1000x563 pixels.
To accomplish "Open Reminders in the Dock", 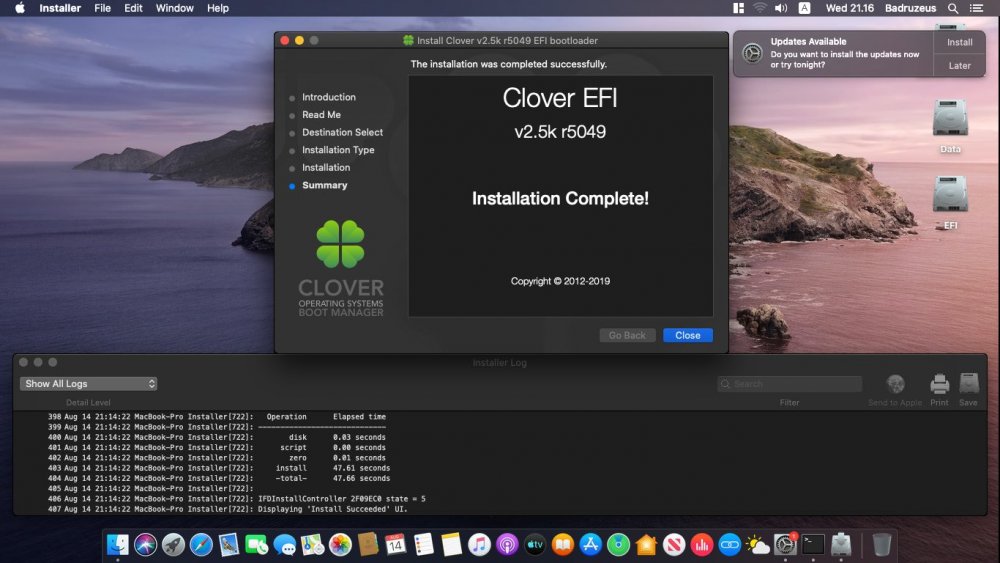I will (423, 545).
